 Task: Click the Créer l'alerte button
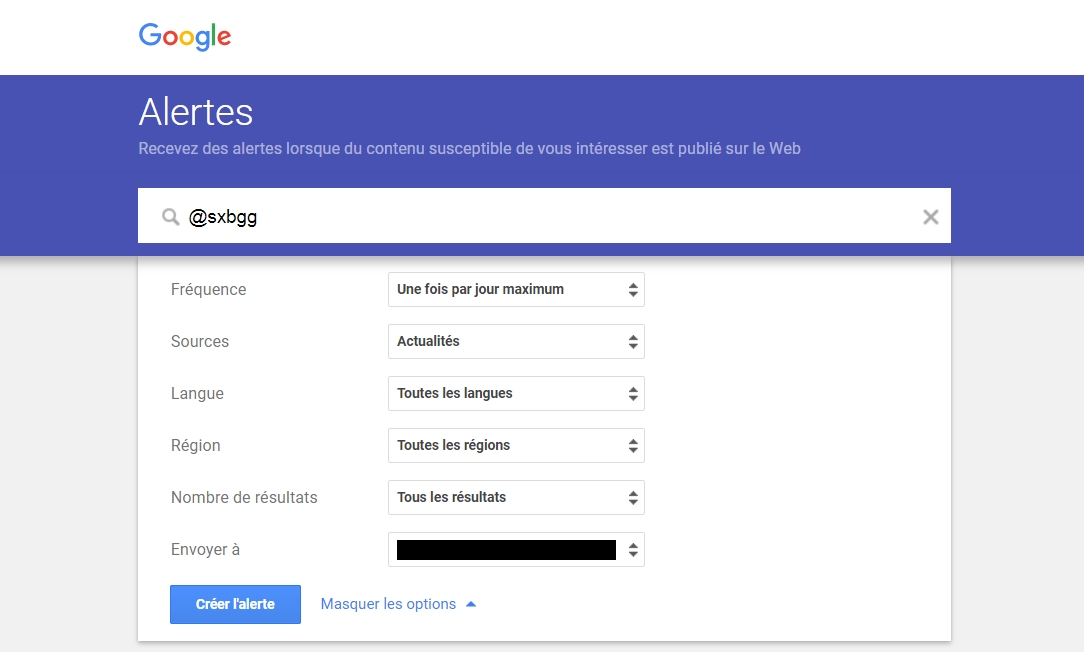click(235, 604)
